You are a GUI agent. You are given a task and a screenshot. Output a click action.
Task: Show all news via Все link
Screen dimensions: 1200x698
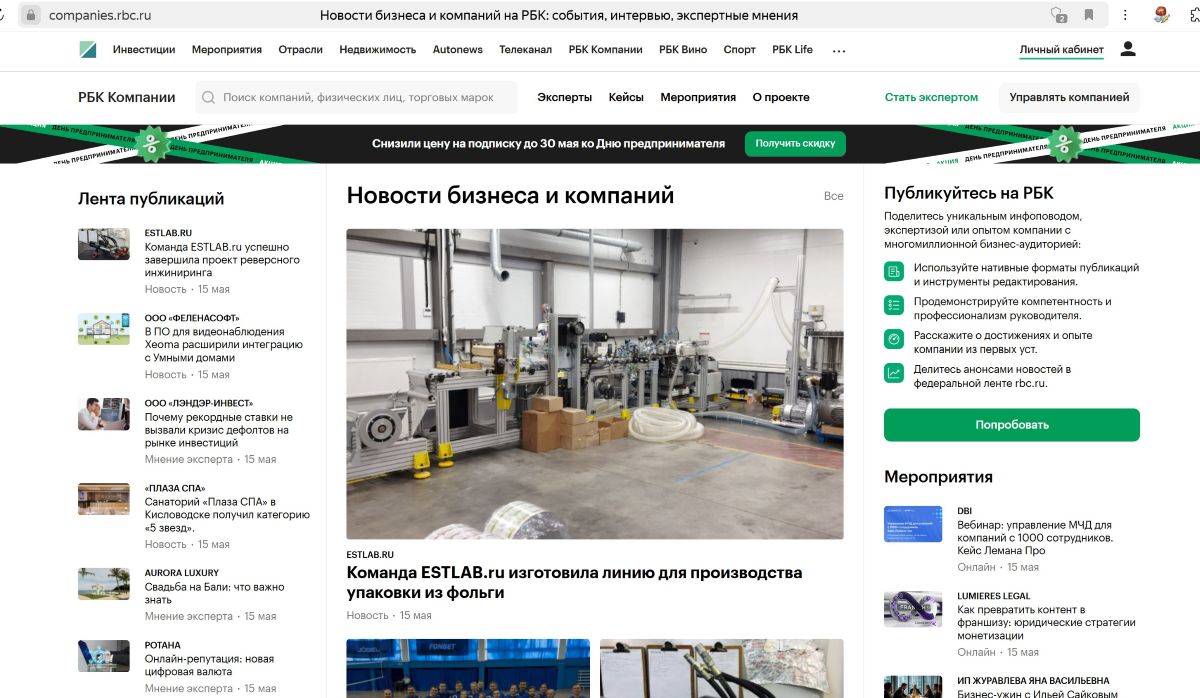coord(833,196)
